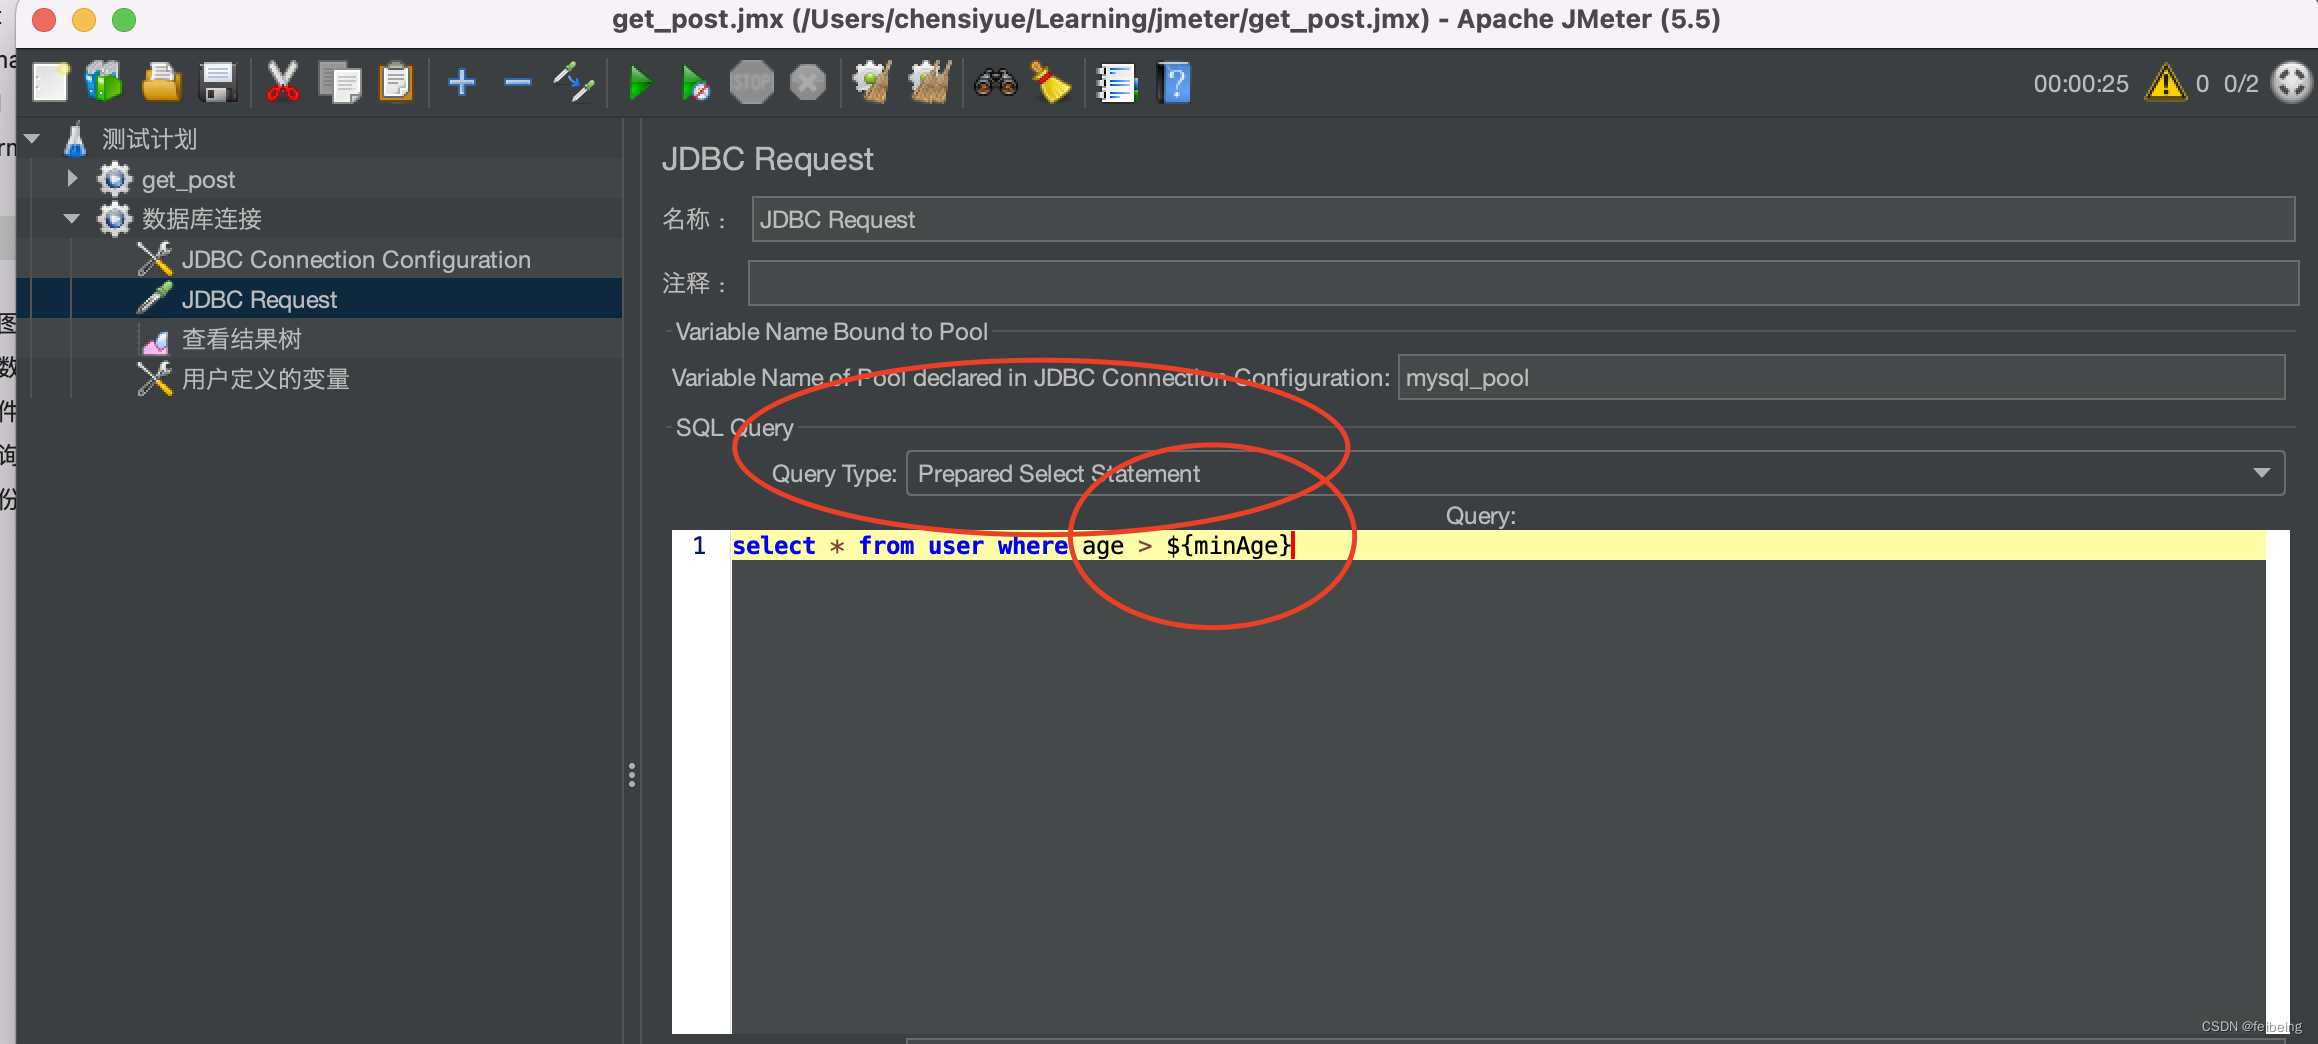The width and height of the screenshot is (2318, 1044).
Task: Click the 注释 comments input field
Action: 1522,283
